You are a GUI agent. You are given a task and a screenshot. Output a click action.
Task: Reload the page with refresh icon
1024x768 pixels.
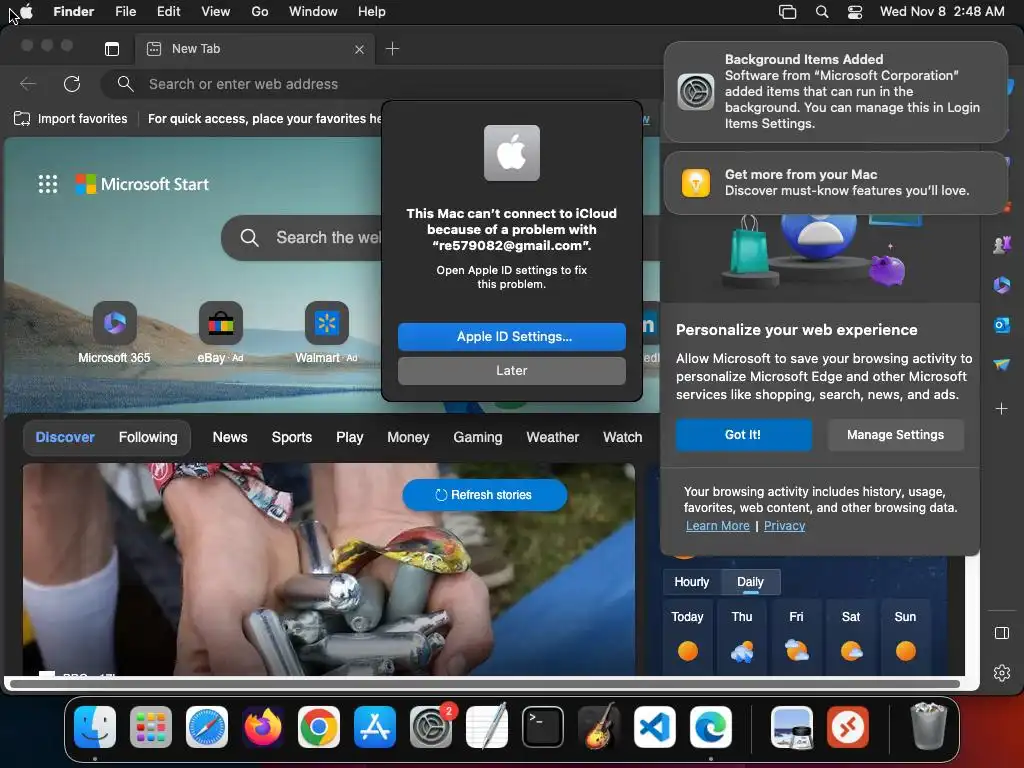[x=72, y=84]
